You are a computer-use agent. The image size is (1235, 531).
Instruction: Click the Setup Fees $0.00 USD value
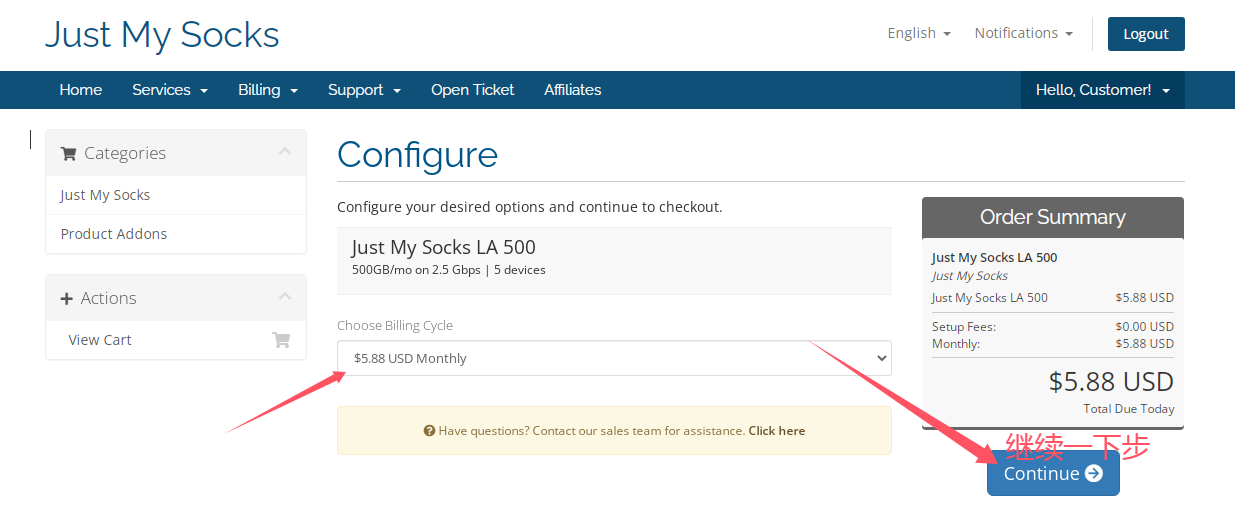tap(1144, 327)
